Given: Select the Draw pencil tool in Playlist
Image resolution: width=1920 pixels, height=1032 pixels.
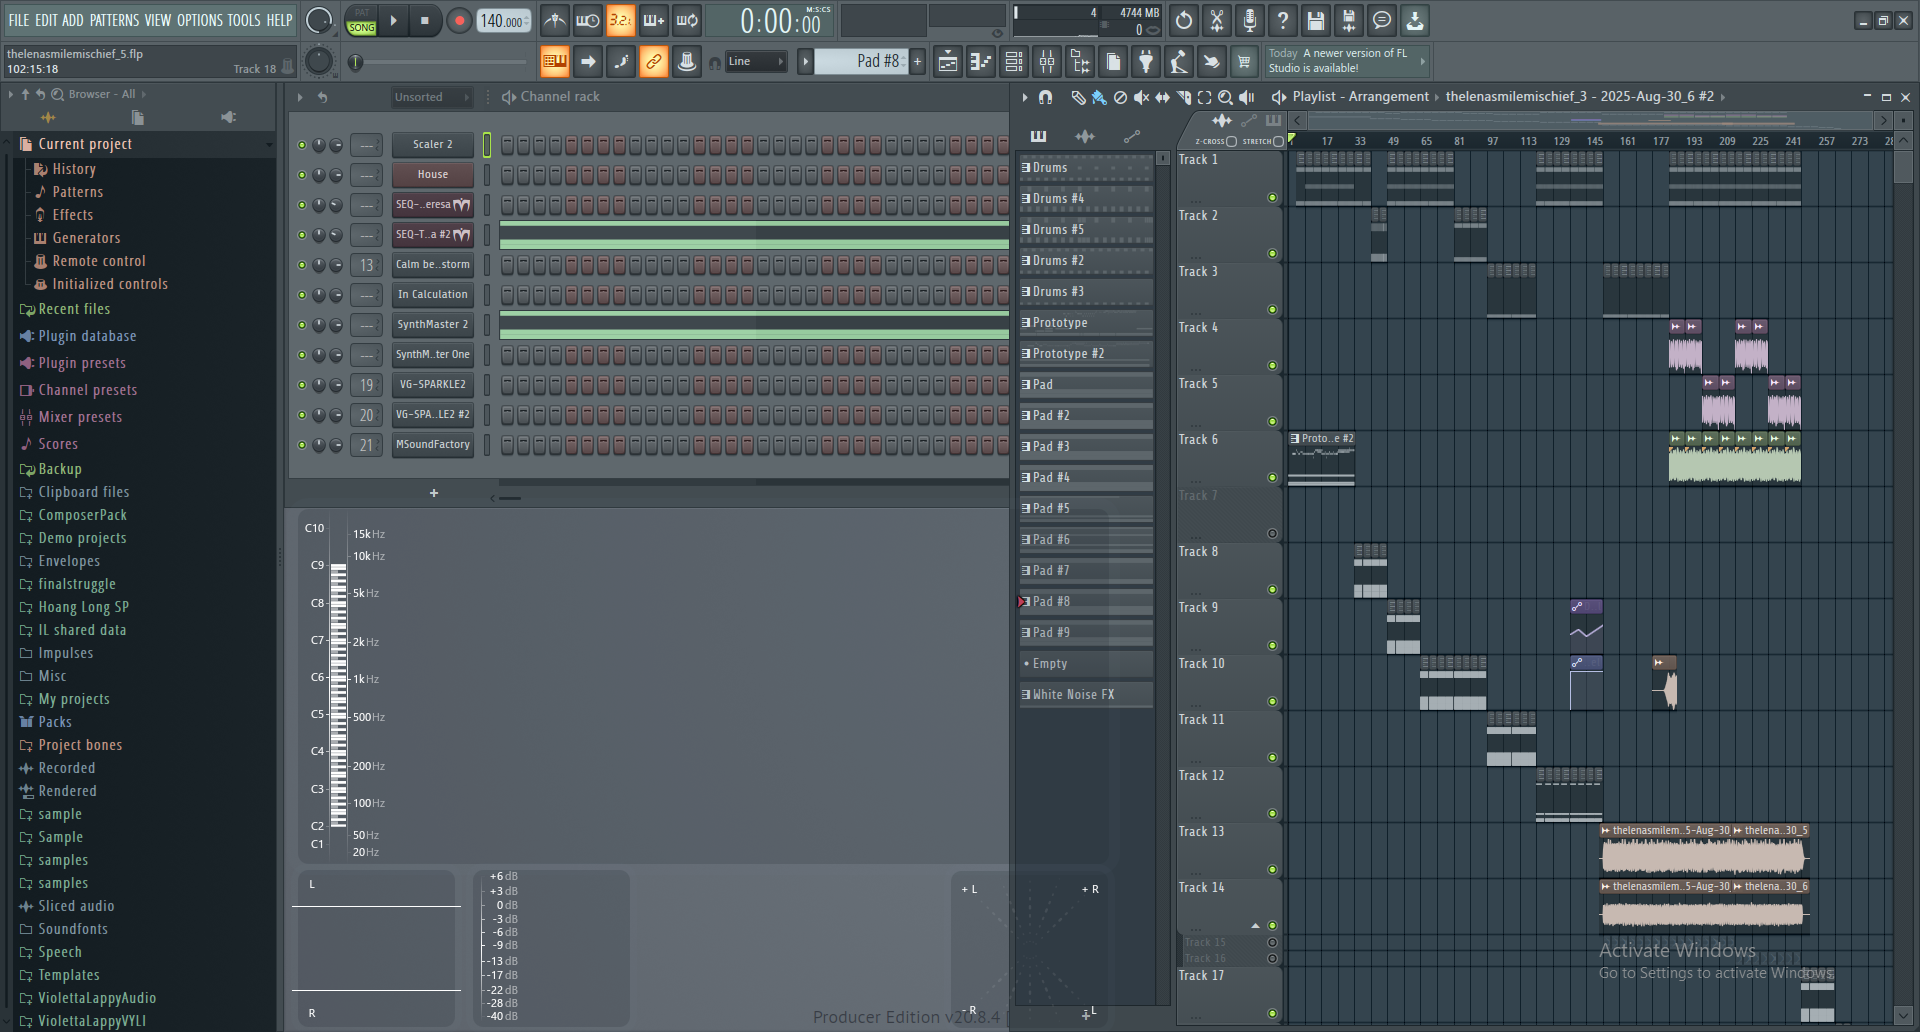Looking at the screenshot, I should tap(1078, 97).
